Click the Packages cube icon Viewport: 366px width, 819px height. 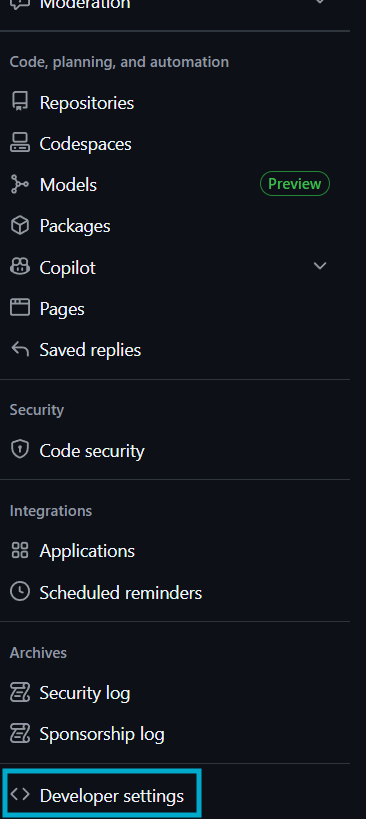point(20,226)
